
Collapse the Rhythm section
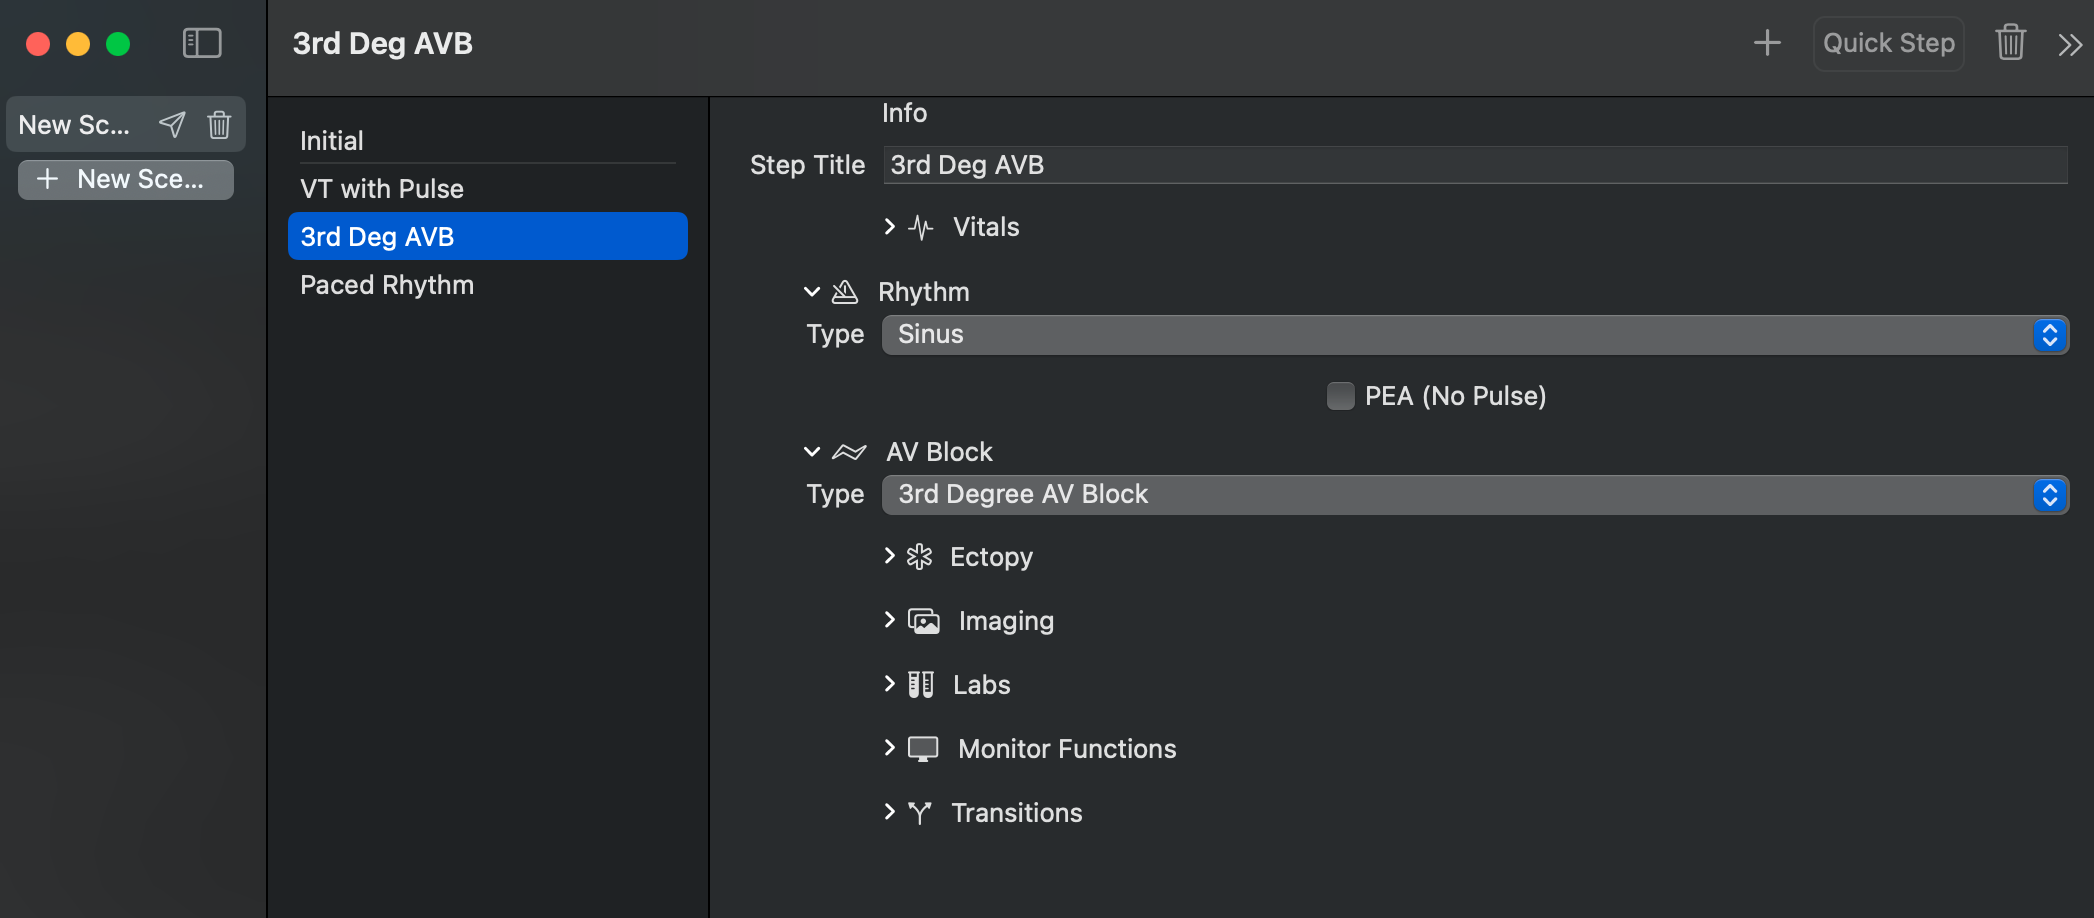click(812, 292)
